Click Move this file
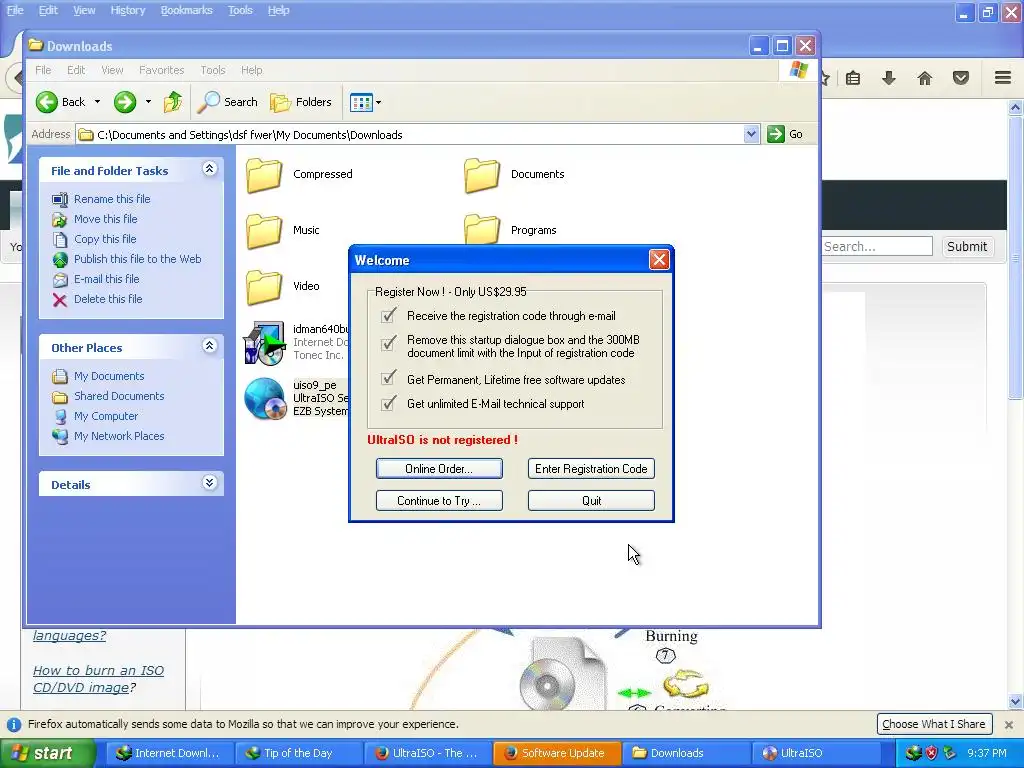 click(x=105, y=219)
